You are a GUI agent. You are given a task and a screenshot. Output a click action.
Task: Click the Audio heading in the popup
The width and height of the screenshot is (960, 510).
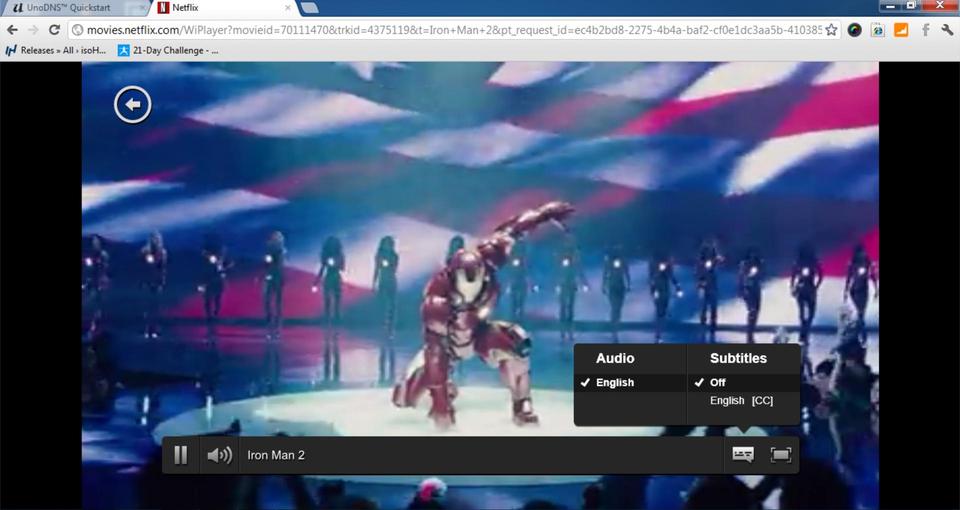point(615,358)
